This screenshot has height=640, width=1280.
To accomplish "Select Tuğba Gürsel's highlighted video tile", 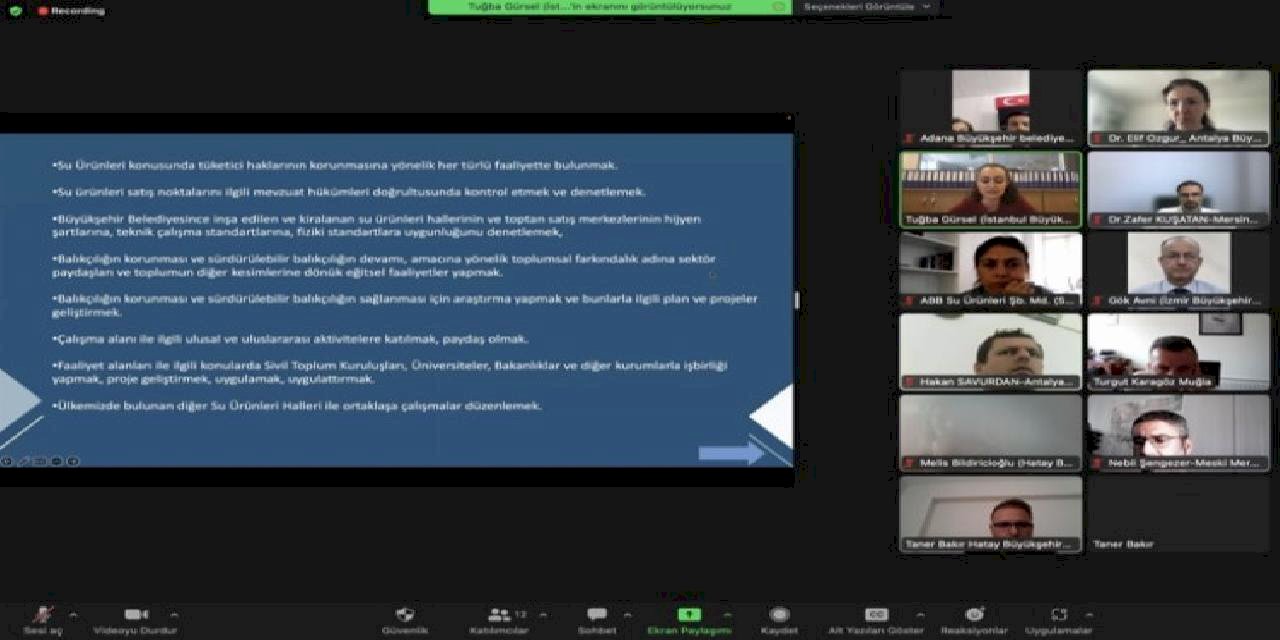I will click(990, 189).
